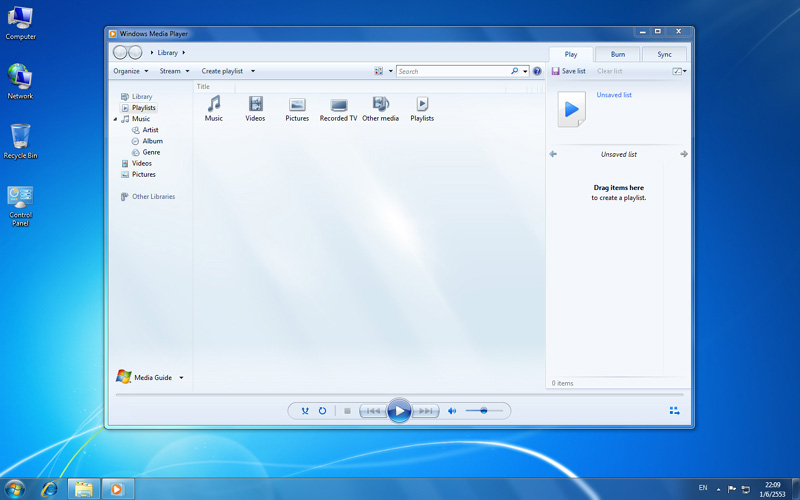Image resolution: width=800 pixels, height=500 pixels.
Task: Click the volume slider
Action: pos(484,411)
